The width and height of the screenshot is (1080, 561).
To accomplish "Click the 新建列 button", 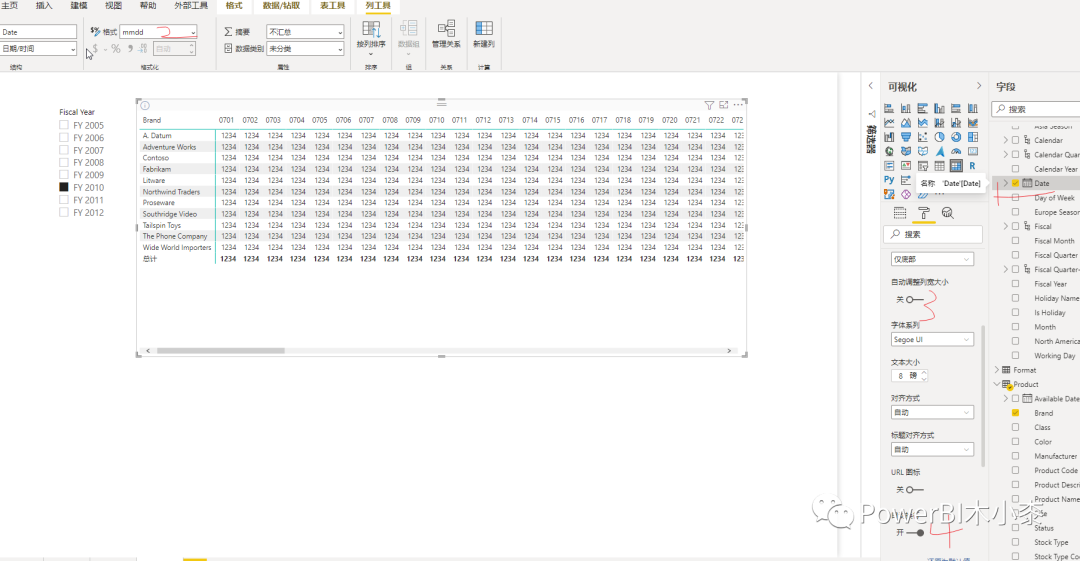I will 484,34.
